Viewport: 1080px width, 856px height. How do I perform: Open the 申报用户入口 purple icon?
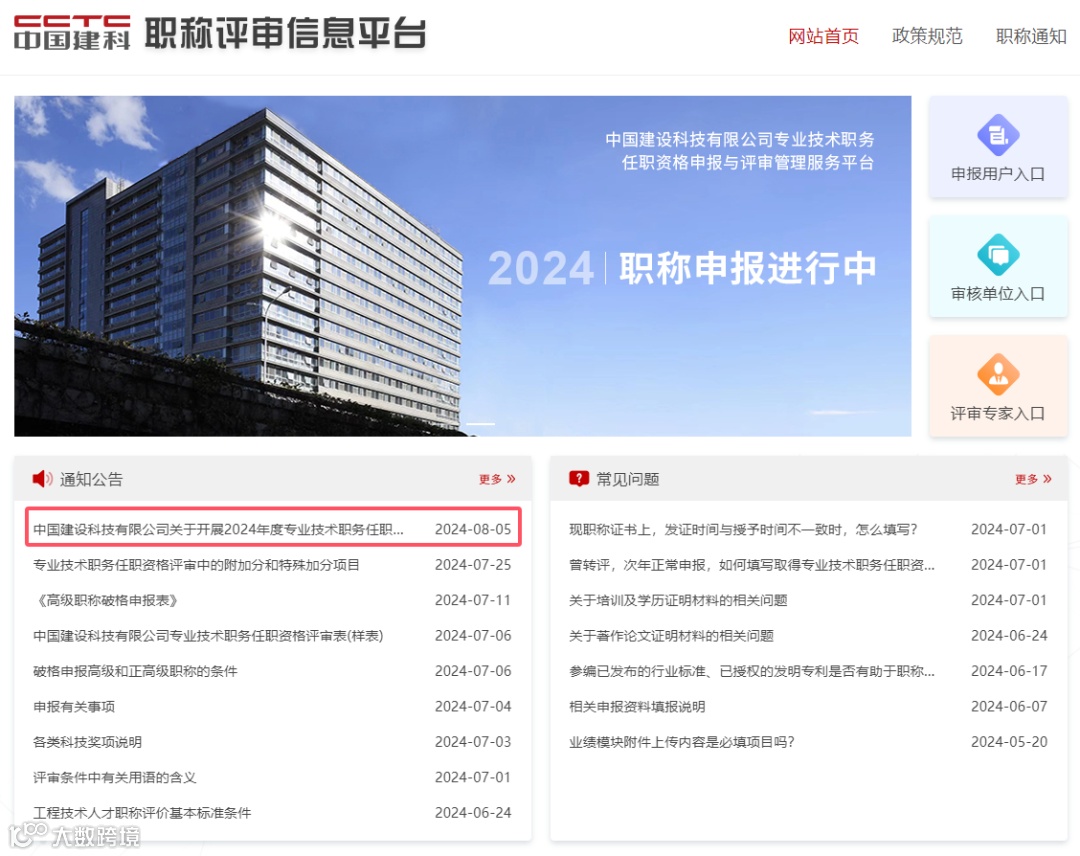(998, 135)
